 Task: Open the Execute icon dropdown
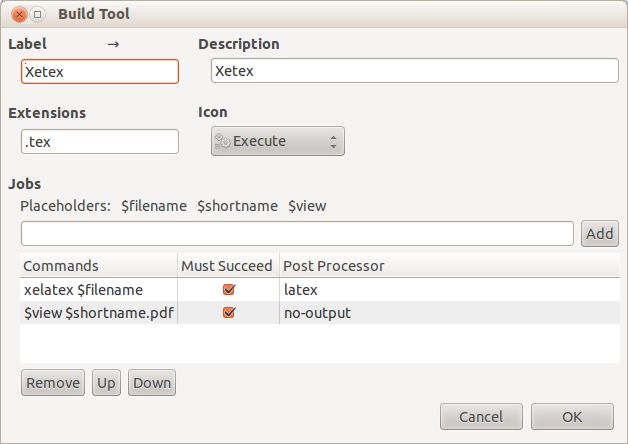coord(278,141)
